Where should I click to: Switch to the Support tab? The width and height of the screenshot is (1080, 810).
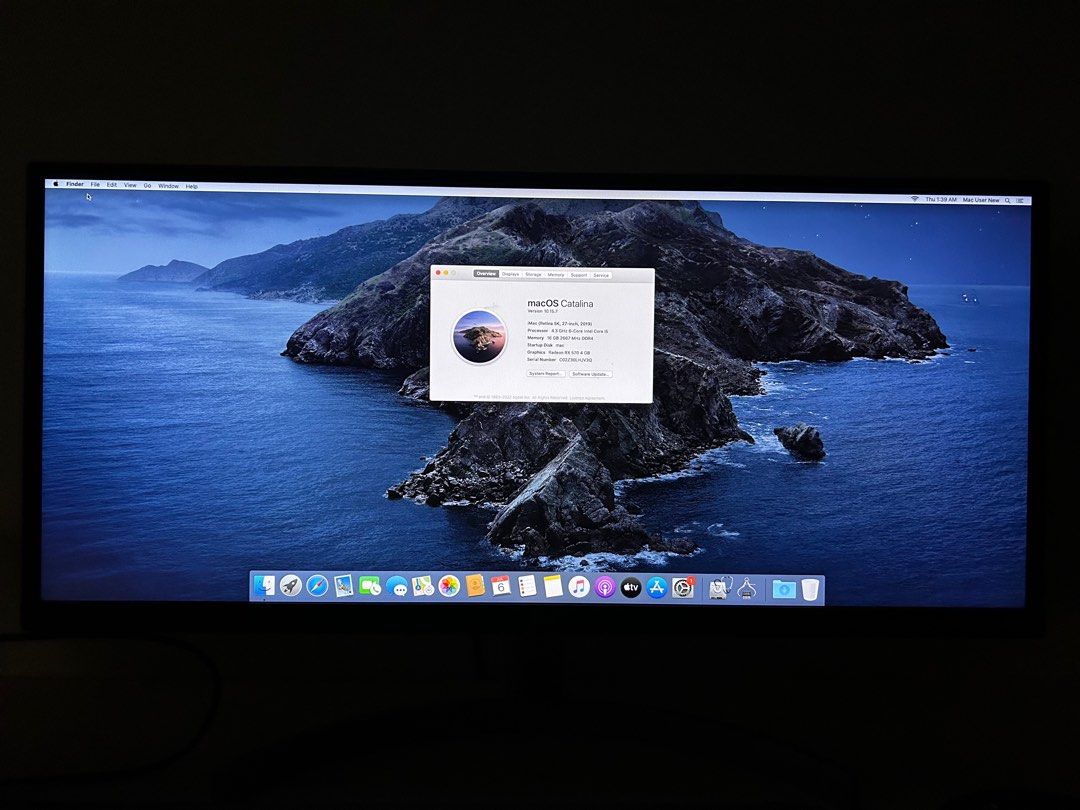click(579, 275)
